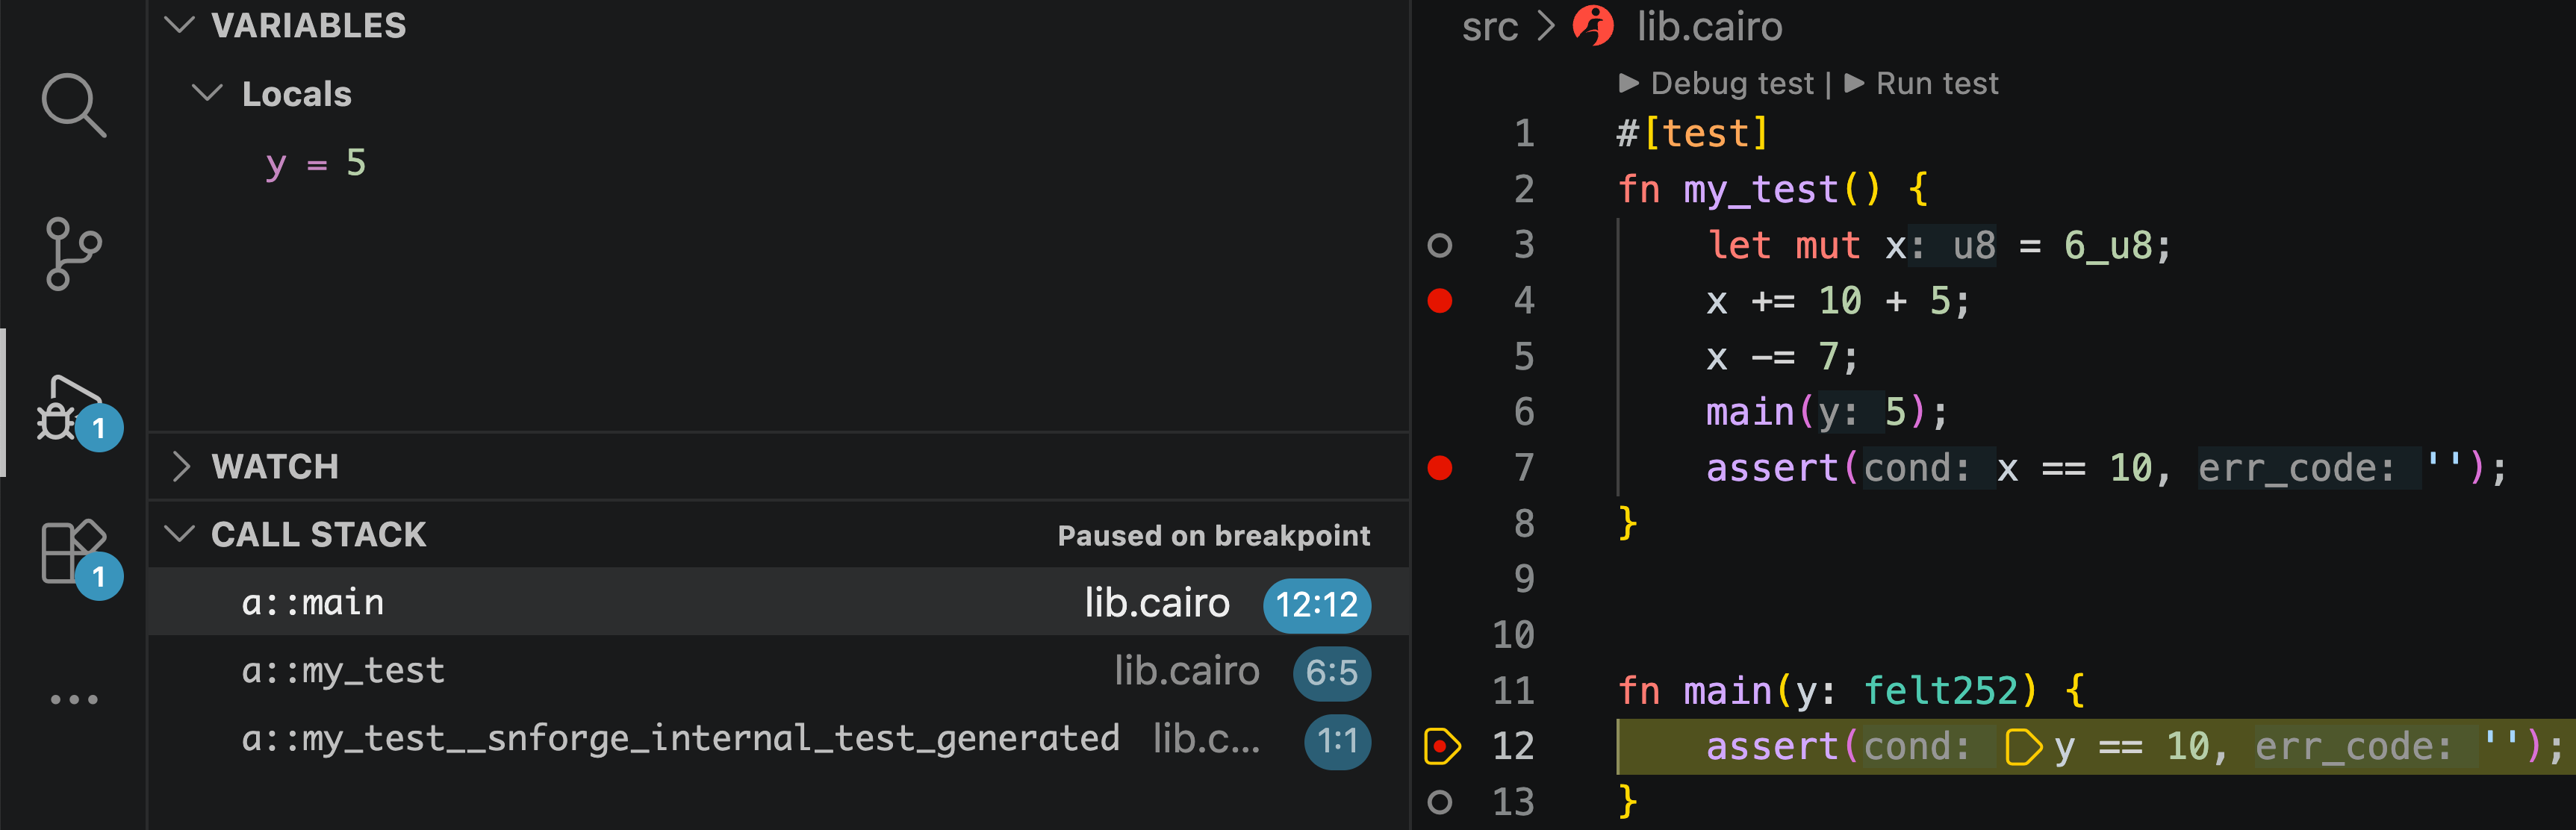Toggle the unverified breakpoint on line 13
The image size is (2576, 830).
pyautogui.click(x=1440, y=802)
